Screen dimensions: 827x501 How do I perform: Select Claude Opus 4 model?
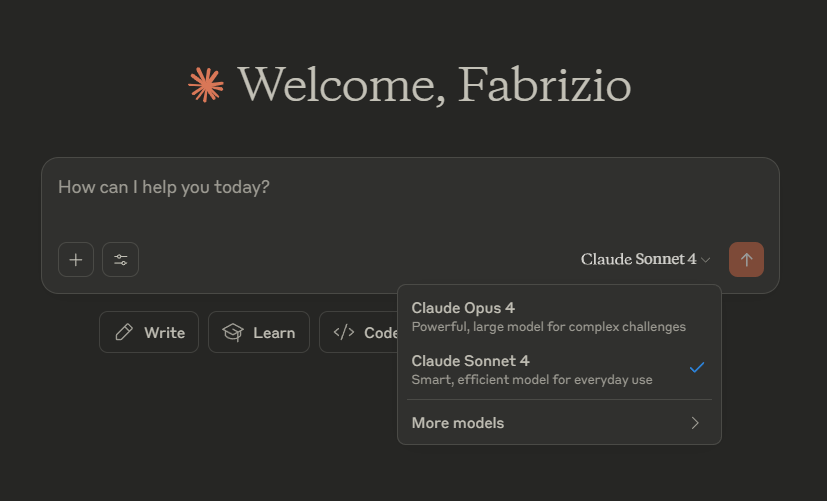[559, 317]
